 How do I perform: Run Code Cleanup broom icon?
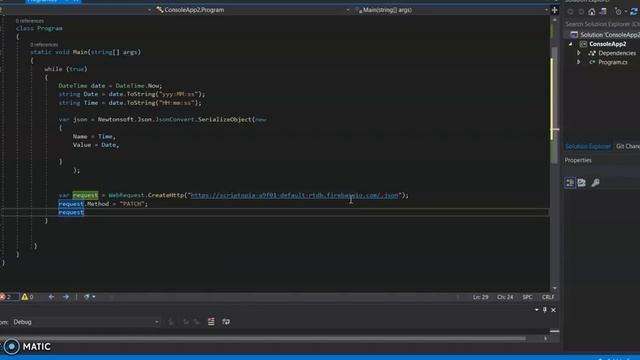point(87,297)
